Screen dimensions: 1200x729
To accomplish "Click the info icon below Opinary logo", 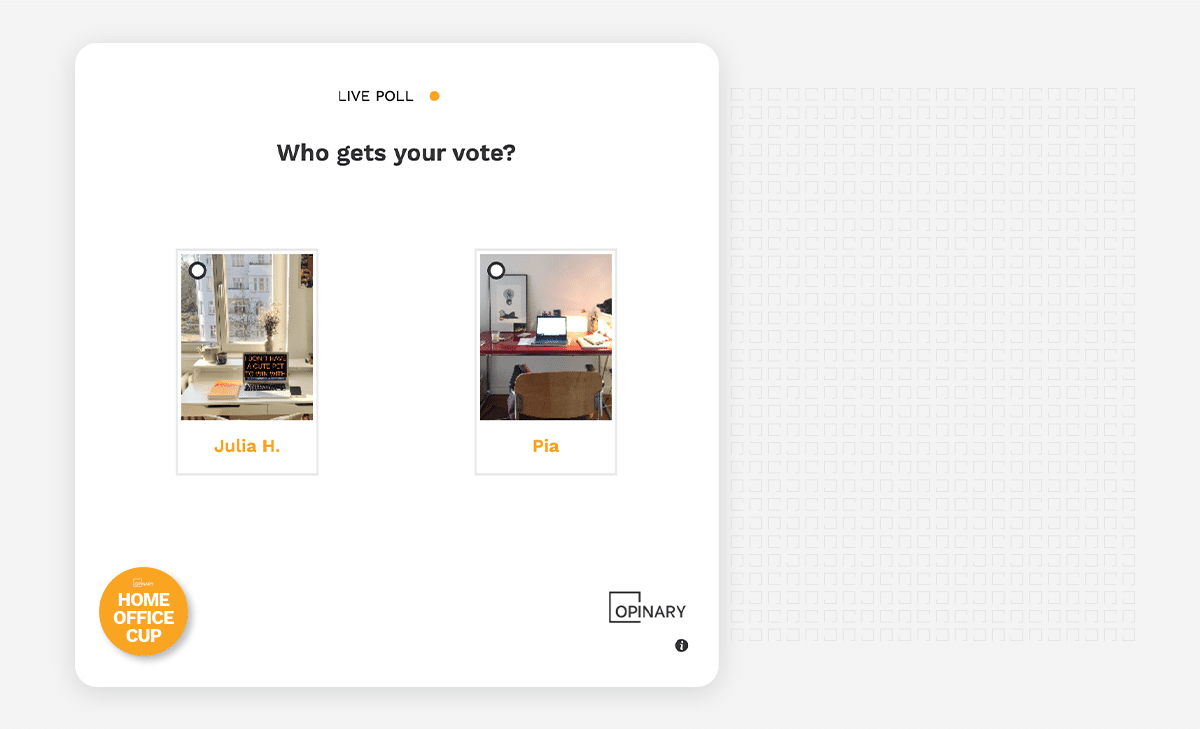I will coord(682,646).
